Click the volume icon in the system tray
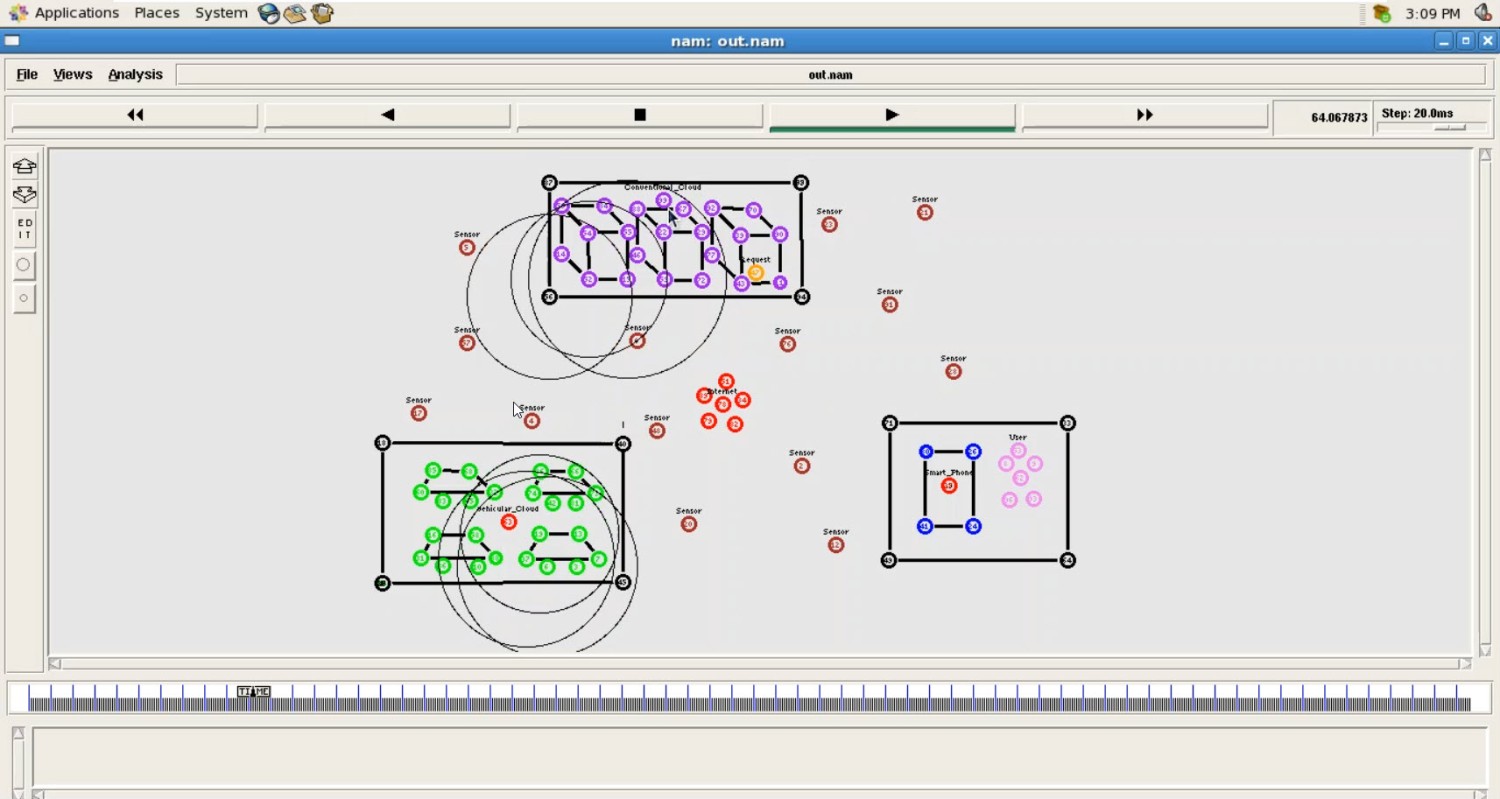This screenshot has width=1500, height=799. click(1484, 13)
